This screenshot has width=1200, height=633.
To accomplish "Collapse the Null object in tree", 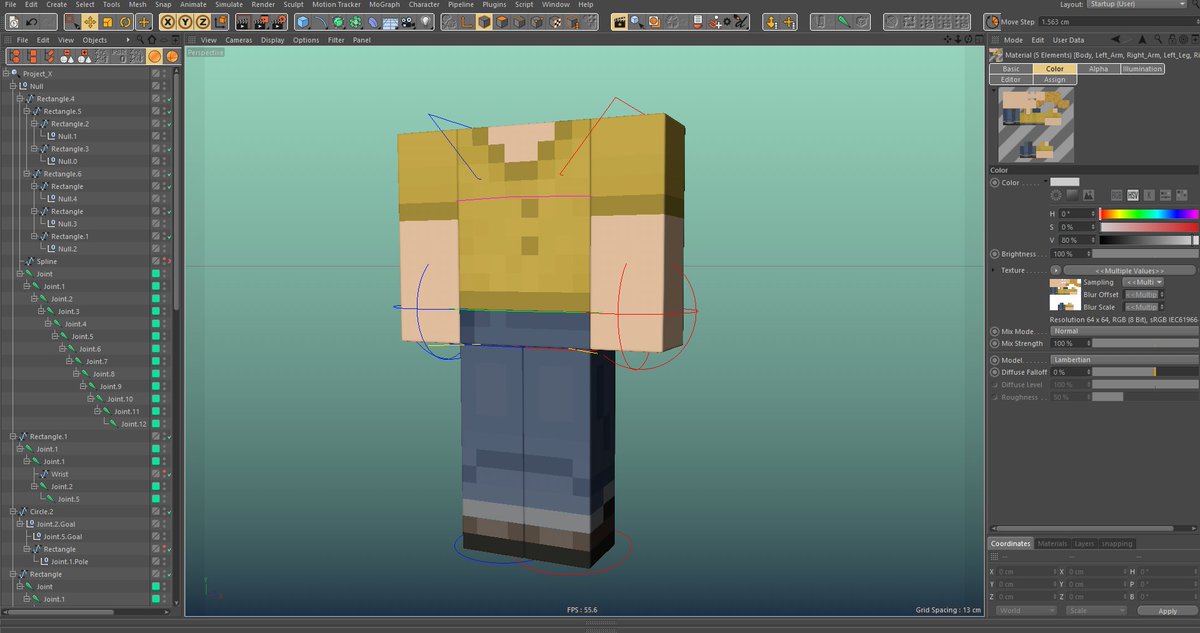I will click(15, 86).
